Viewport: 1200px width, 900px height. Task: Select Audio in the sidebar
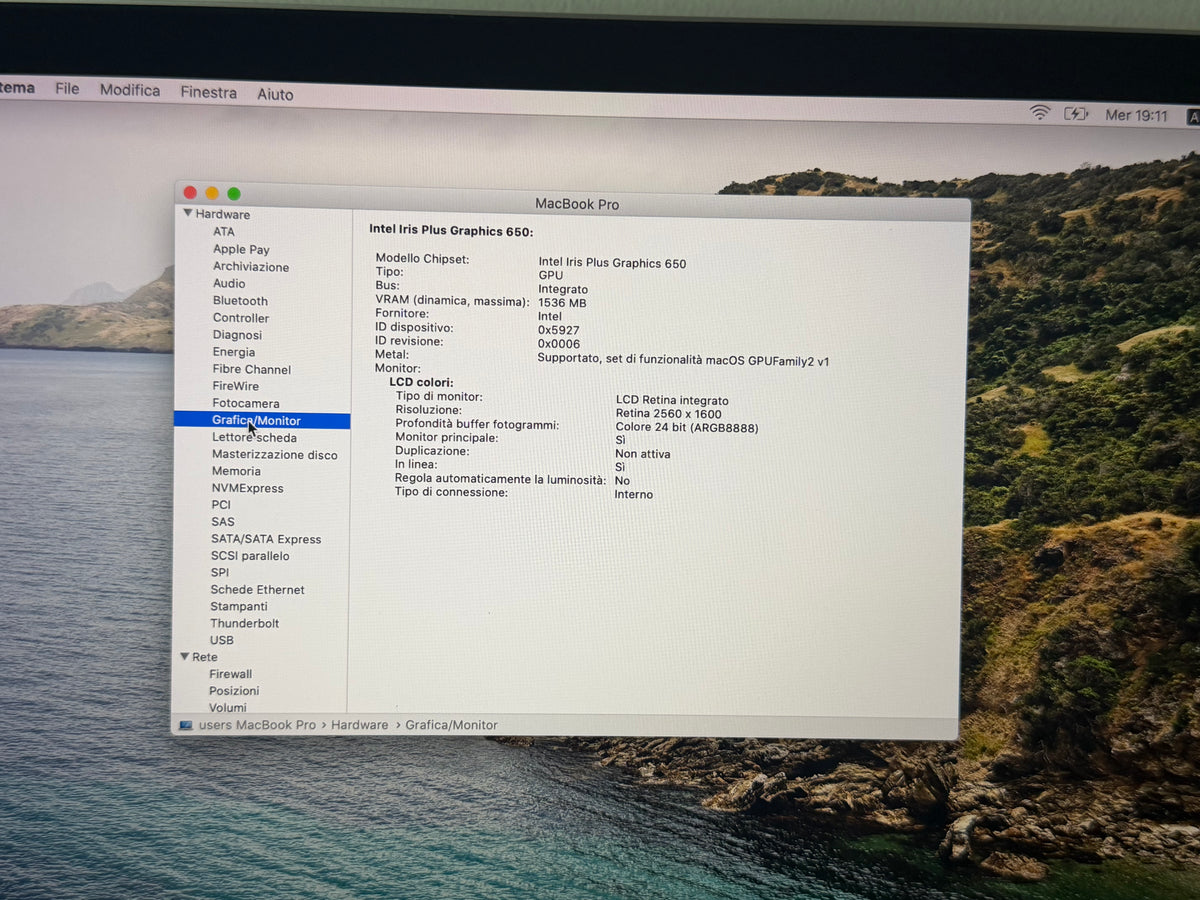pyautogui.click(x=229, y=283)
